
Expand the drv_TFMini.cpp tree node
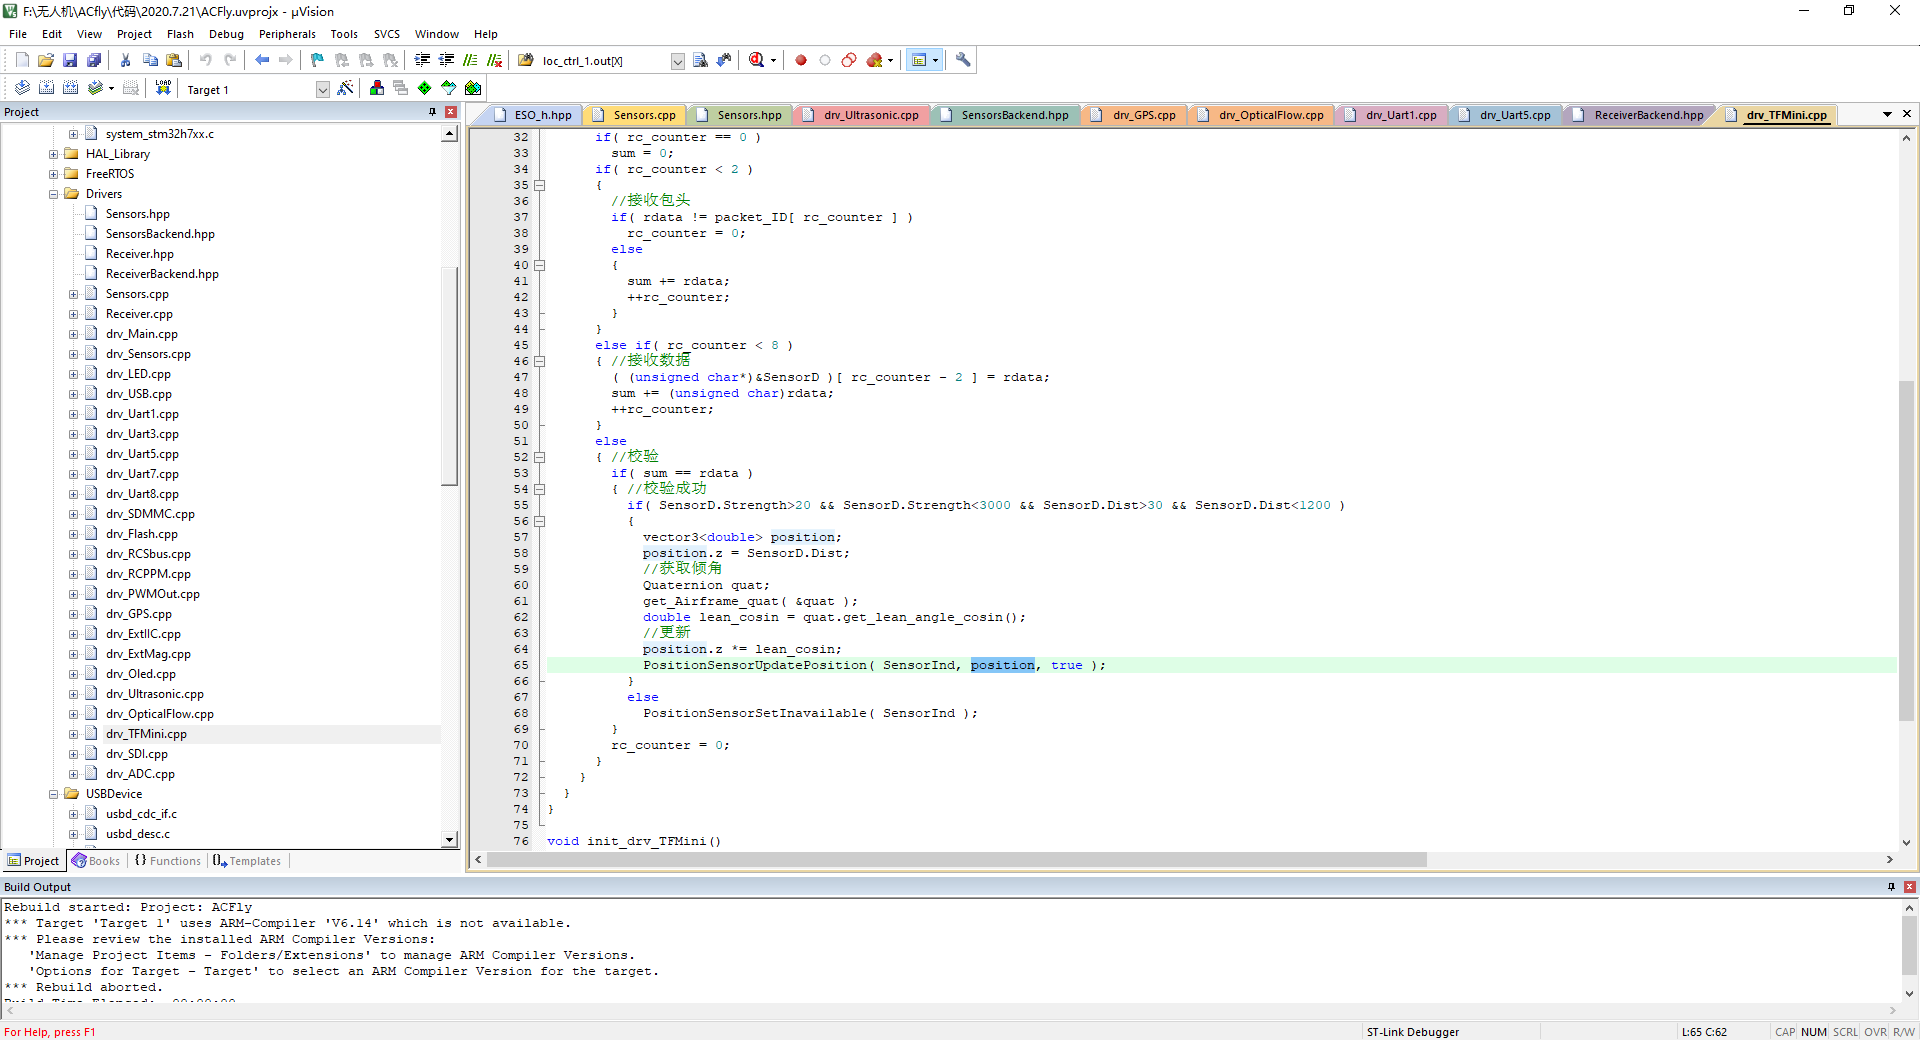click(74, 734)
